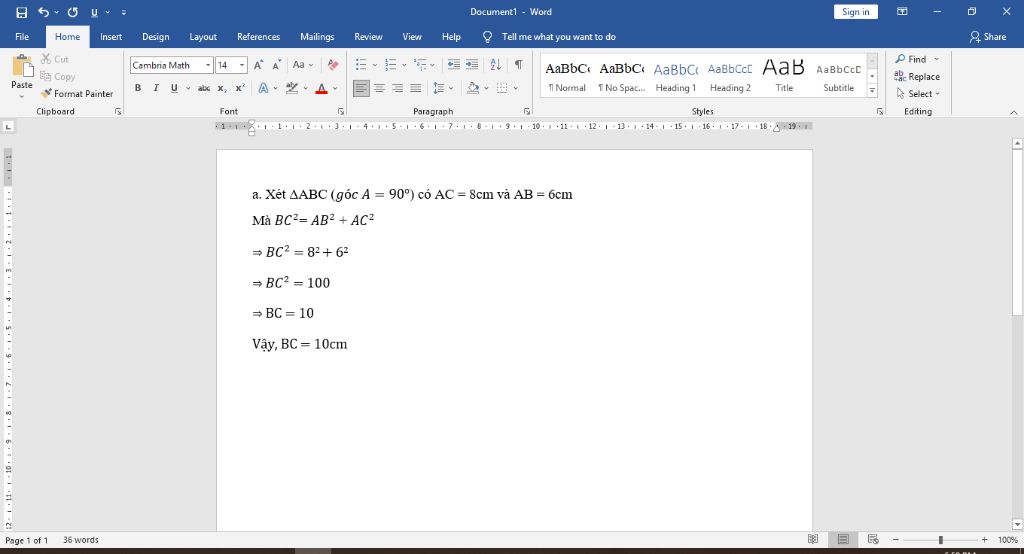Image resolution: width=1024 pixels, height=554 pixels.
Task: Click the Numbering list icon
Action: click(x=391, y=65)
